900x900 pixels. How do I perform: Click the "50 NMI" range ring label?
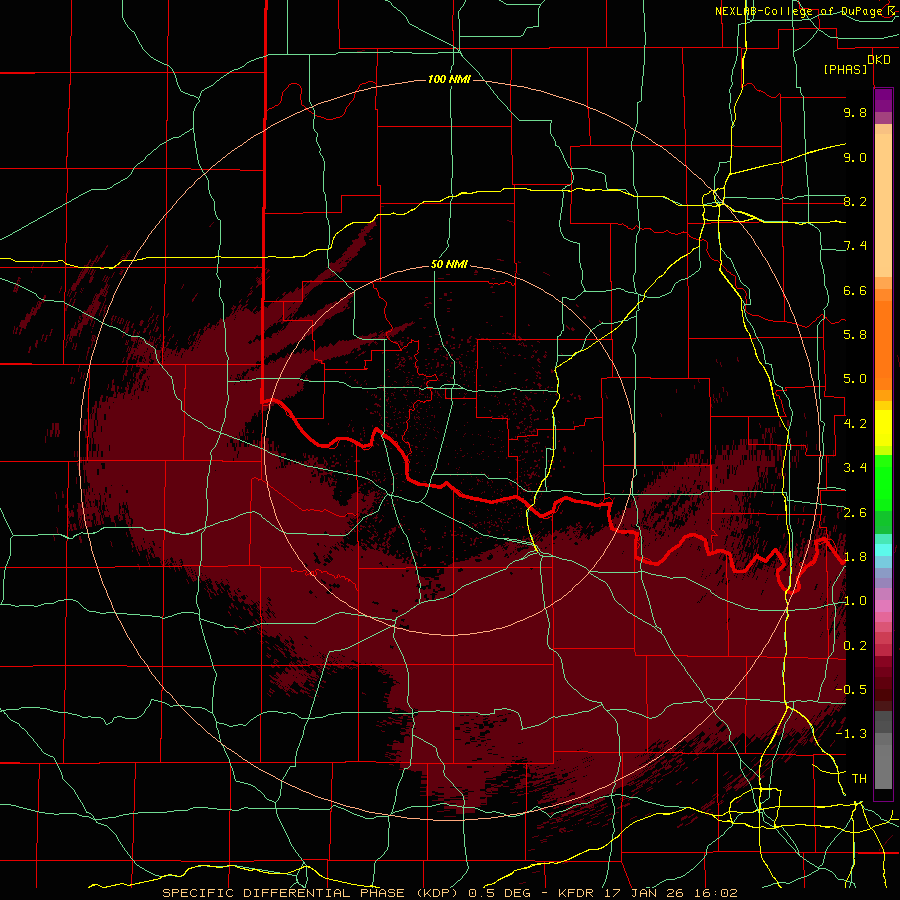tap(449, 265)
